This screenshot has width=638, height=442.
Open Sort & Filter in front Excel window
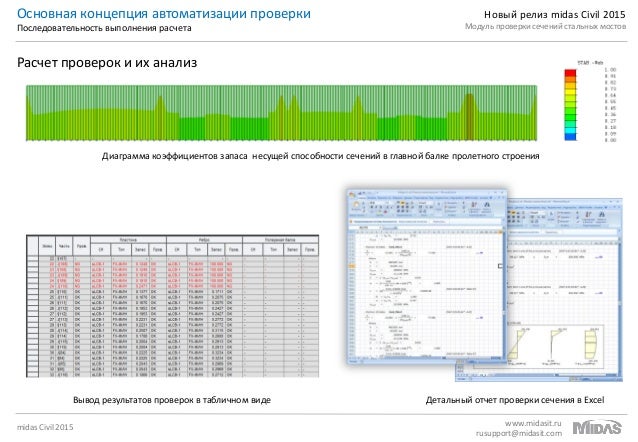coord(474,206)
